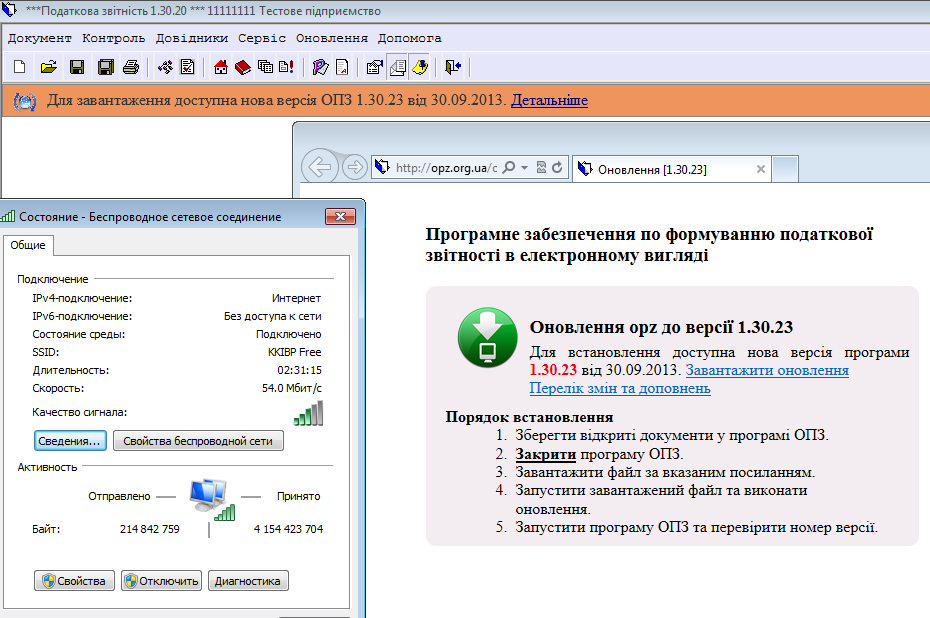930x618 pixels.
Task: Select the Общие tab
Action: point(26,244)
